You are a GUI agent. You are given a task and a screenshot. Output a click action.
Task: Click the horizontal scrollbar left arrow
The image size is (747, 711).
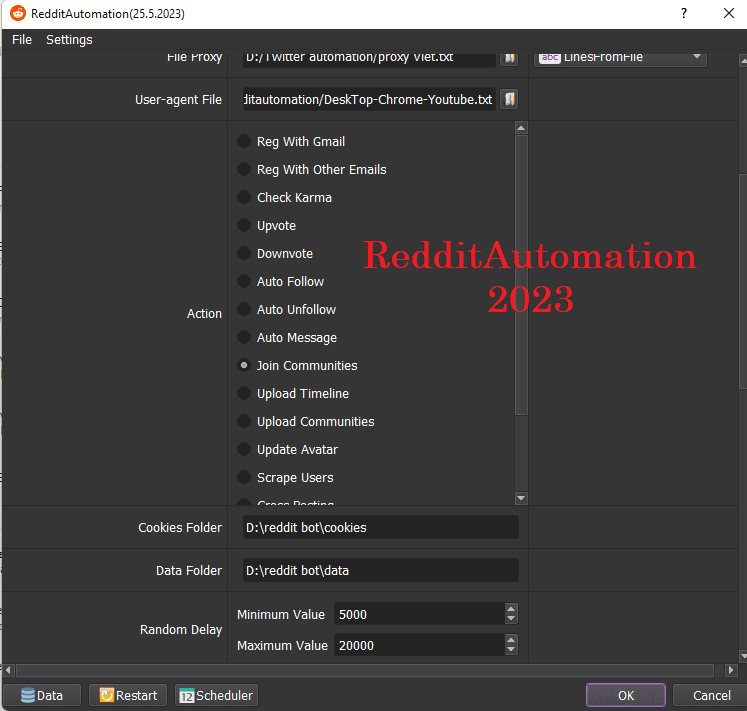pyautogui.click(x=8, y=670)
